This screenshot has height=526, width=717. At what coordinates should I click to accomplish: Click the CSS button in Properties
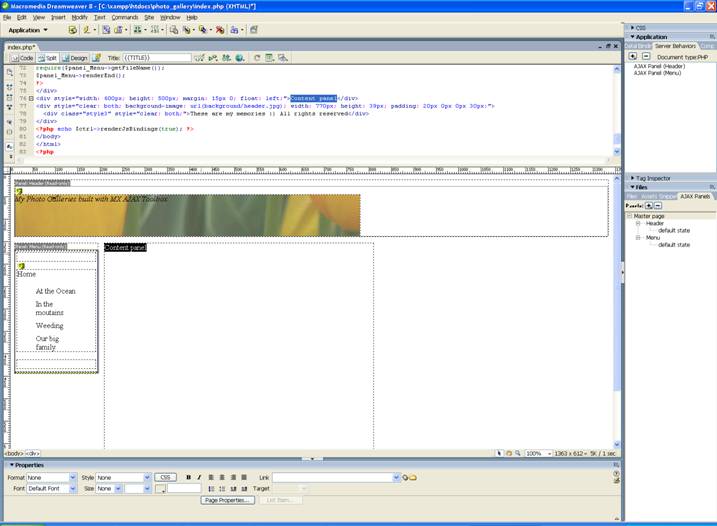[165, 478]
